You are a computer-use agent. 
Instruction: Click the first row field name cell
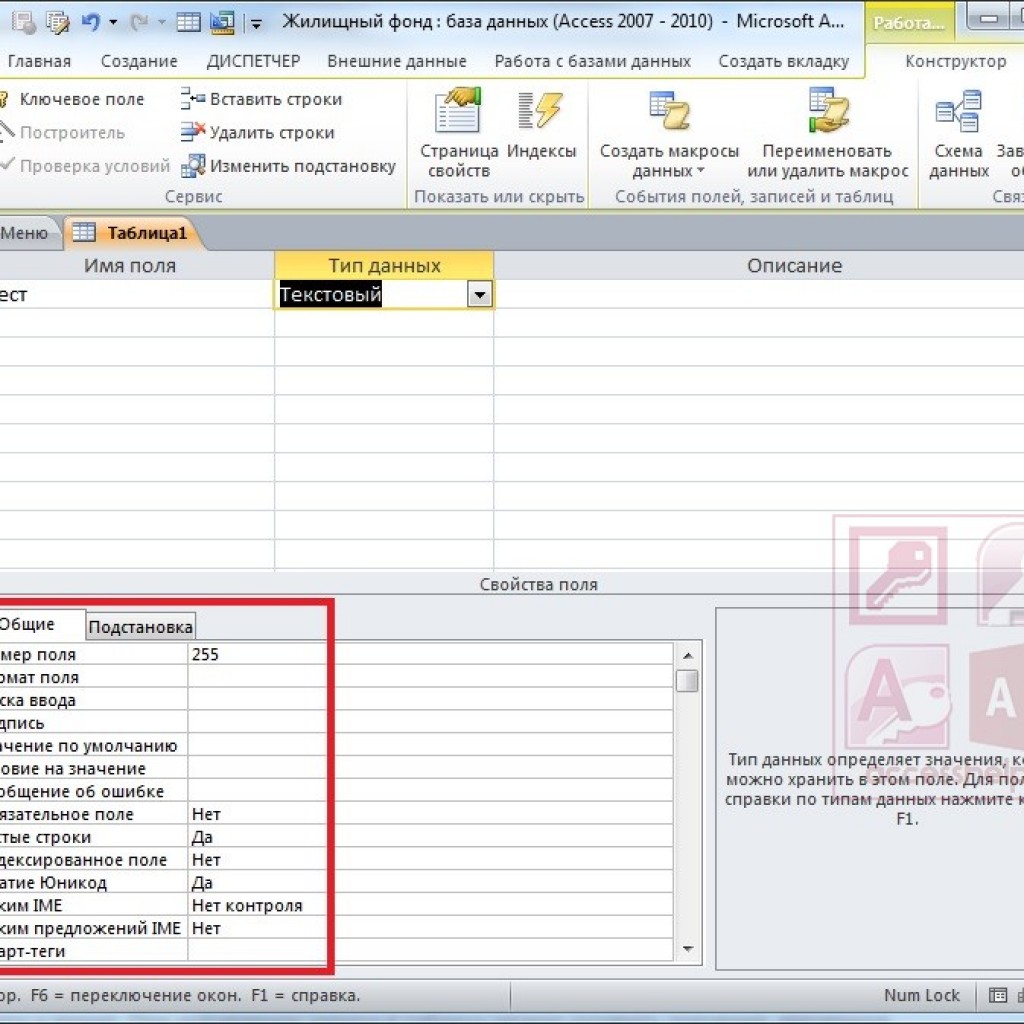[136, 295]
